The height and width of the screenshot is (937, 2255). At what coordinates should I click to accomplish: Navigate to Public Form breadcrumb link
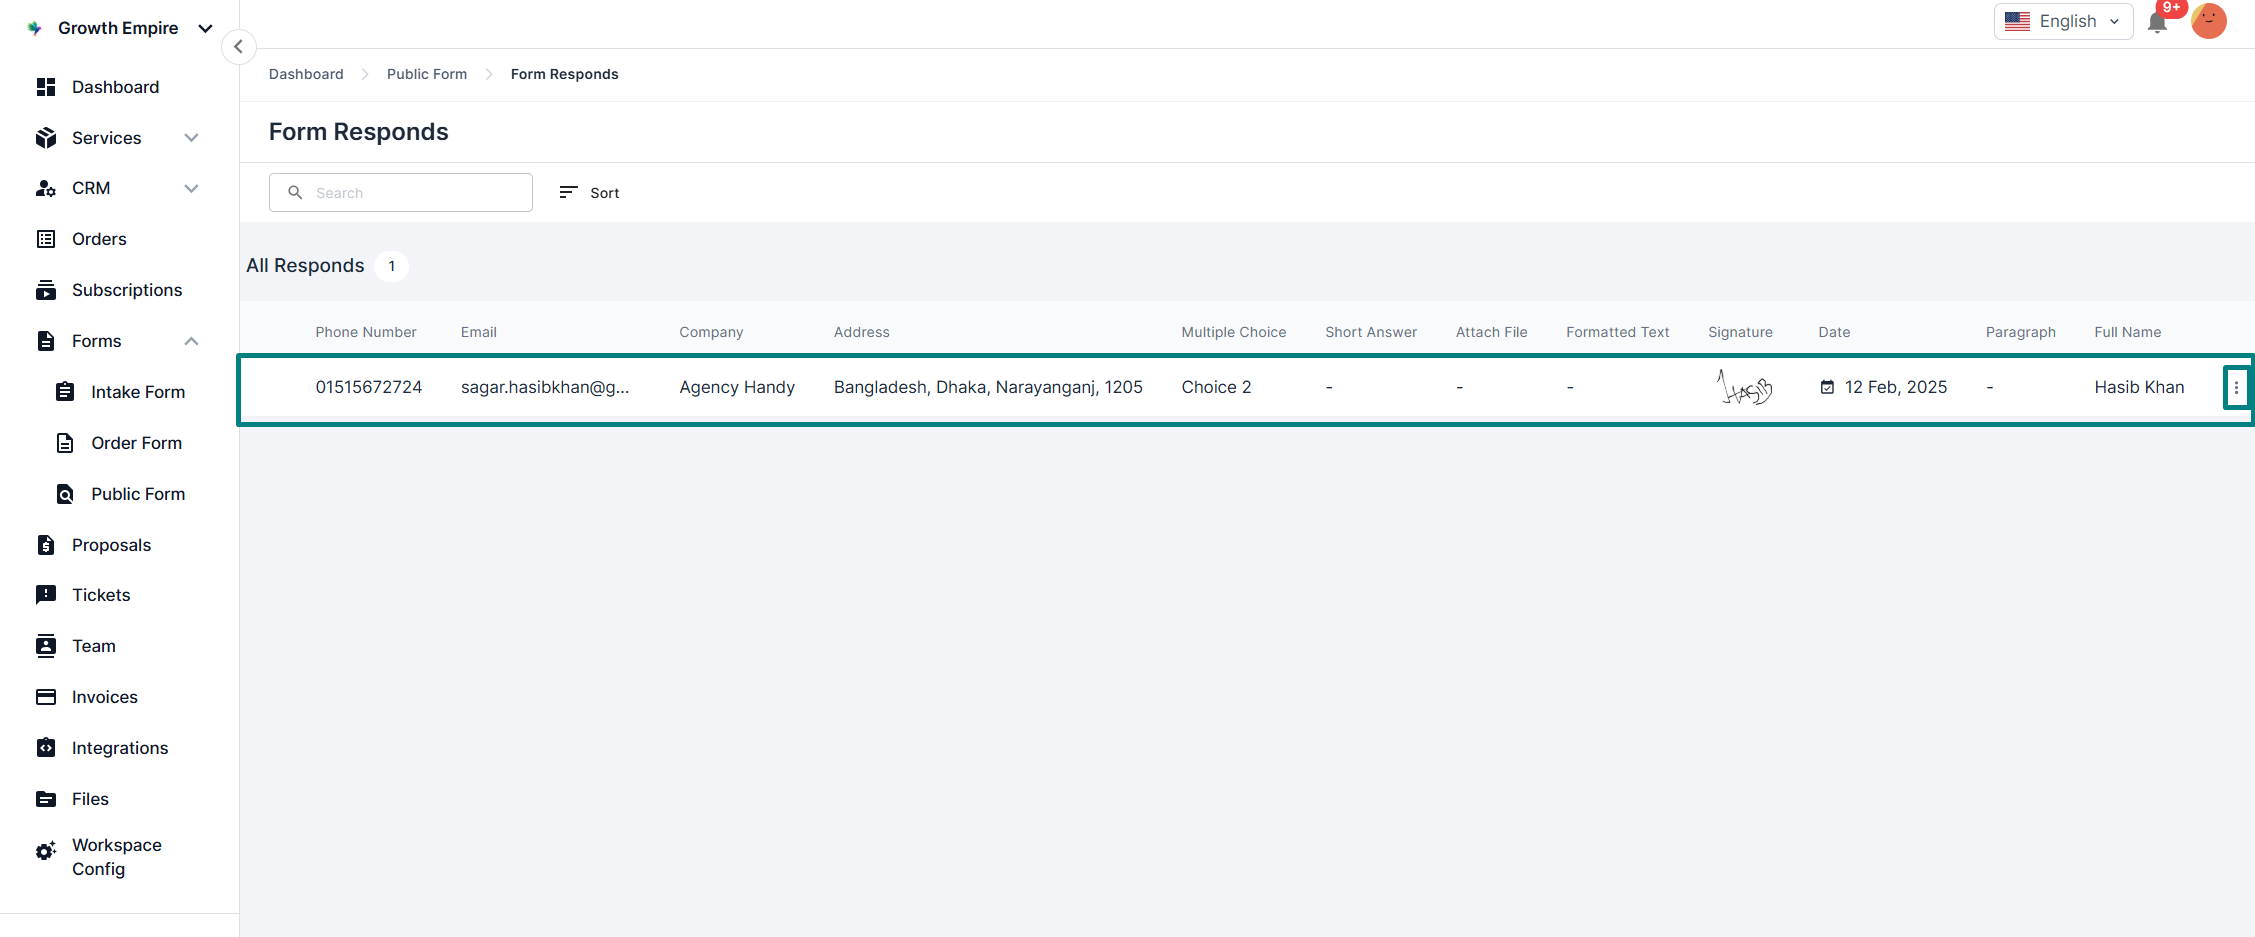coord(427,74)
